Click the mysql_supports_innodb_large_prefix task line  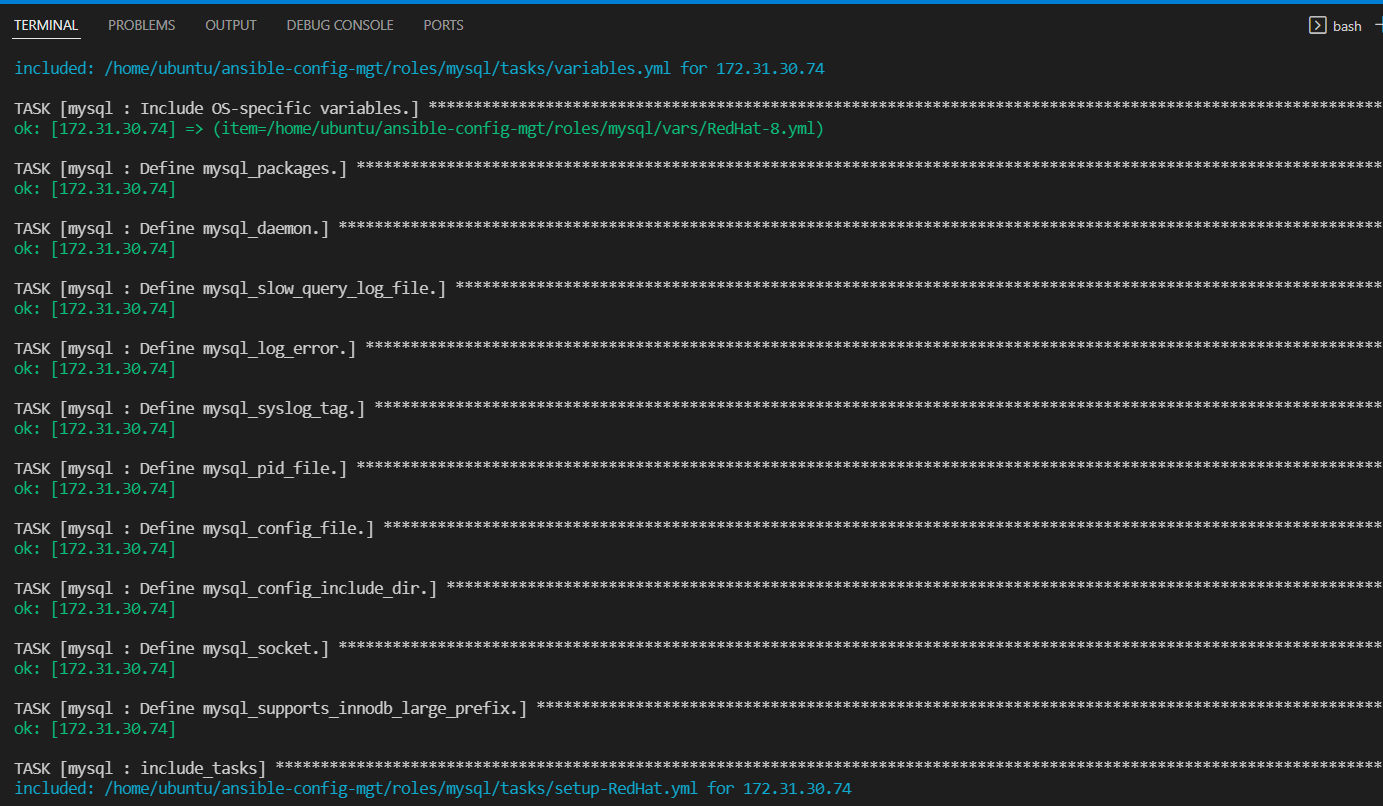click(270, 708)
